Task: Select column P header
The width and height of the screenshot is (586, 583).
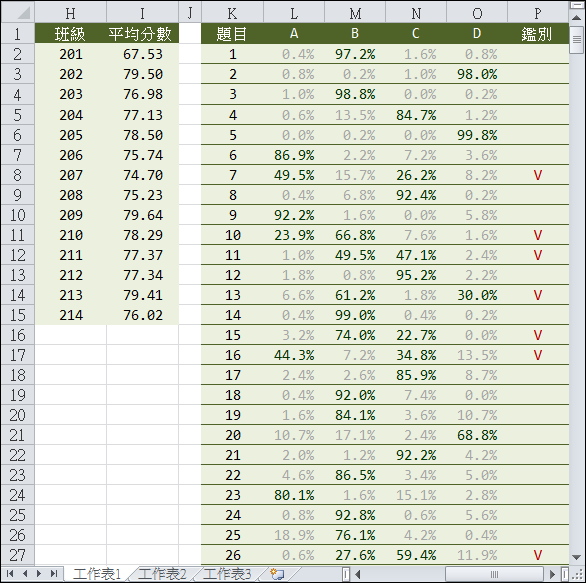Action: click(x=538, y=13)
